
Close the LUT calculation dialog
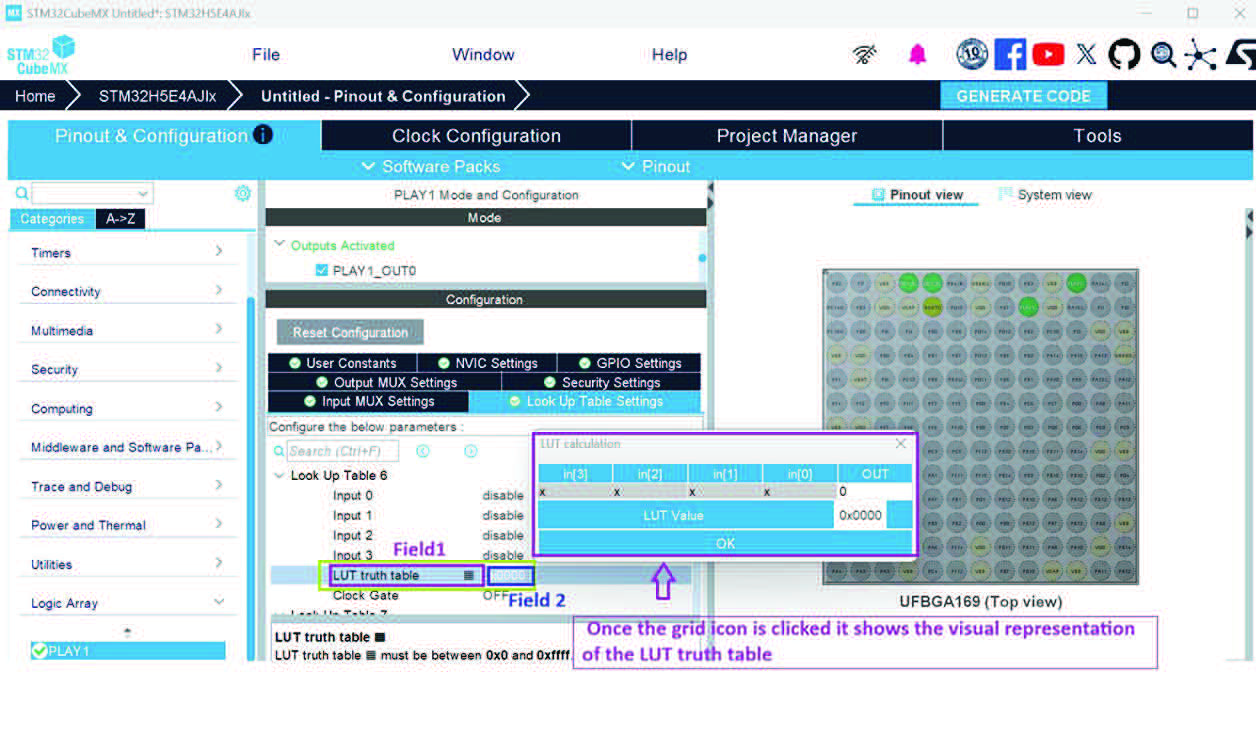click(900, 443)
